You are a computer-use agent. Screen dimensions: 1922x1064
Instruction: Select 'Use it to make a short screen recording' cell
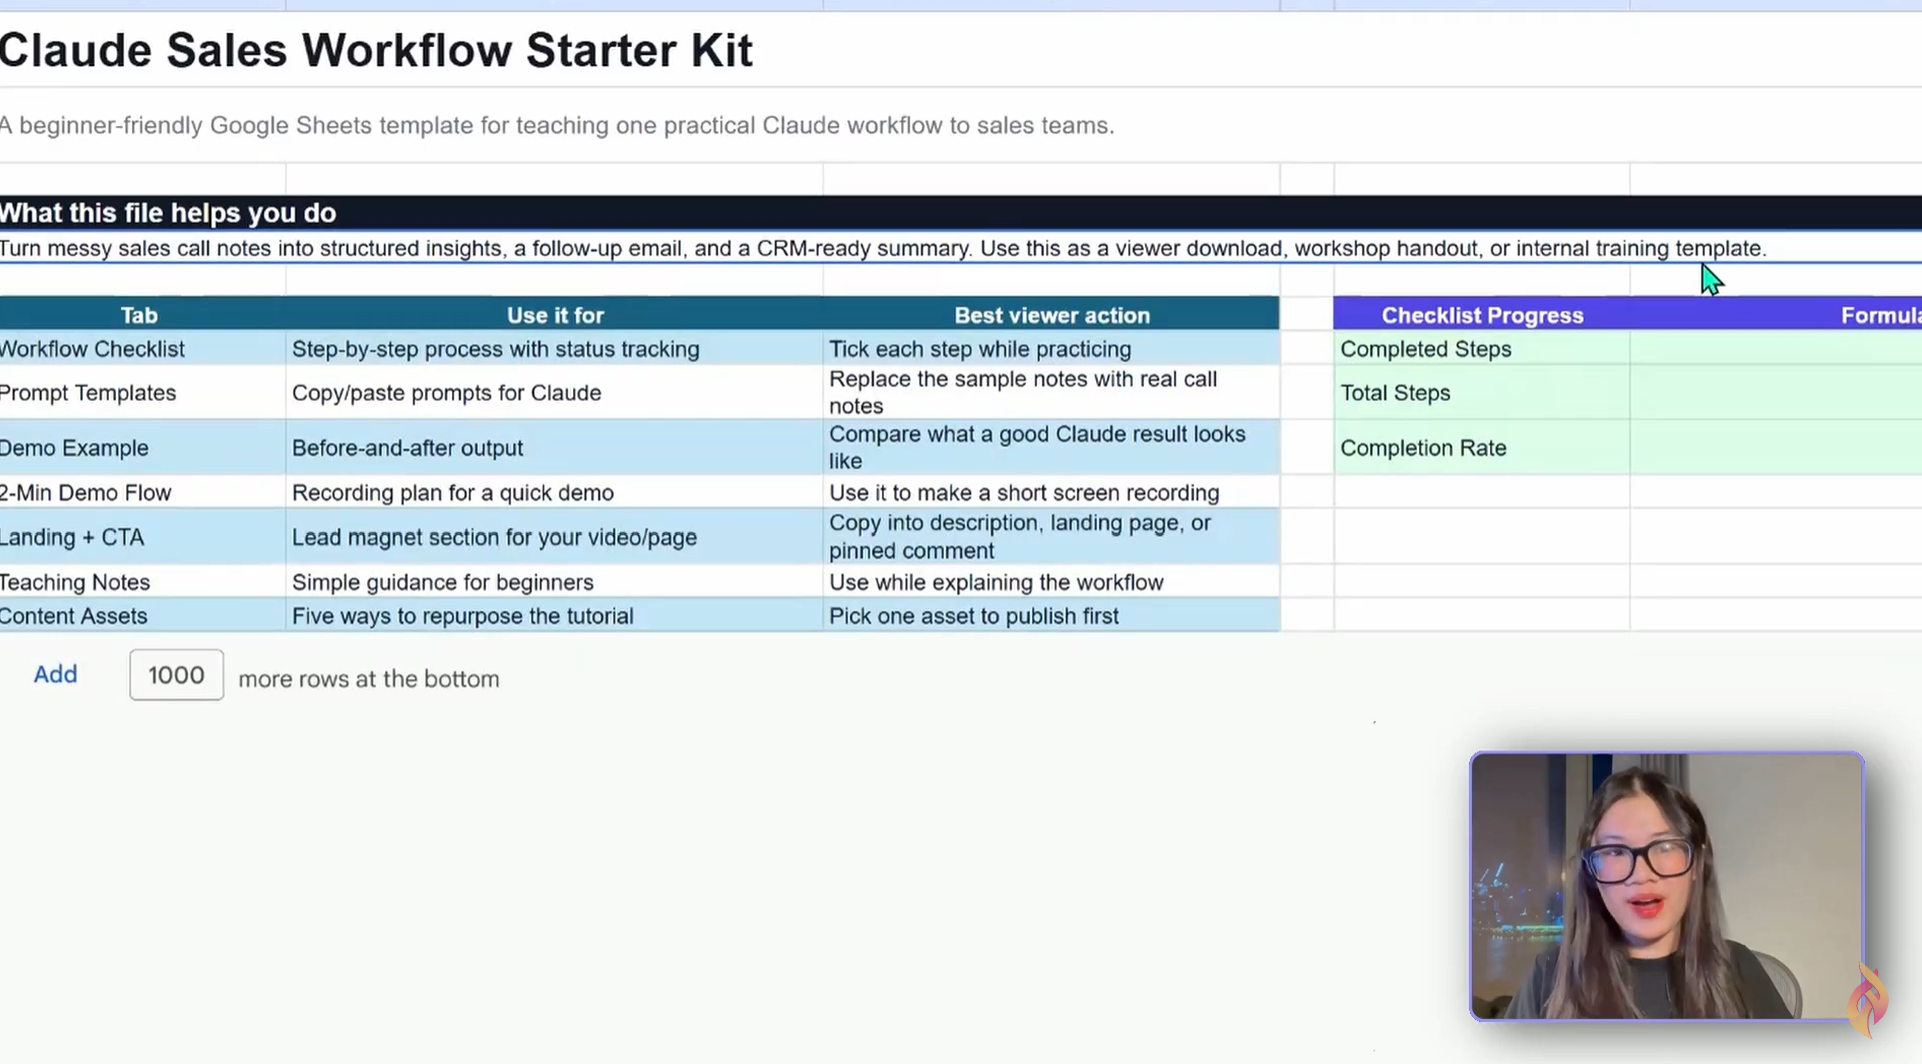click(x=1052, y=493)
